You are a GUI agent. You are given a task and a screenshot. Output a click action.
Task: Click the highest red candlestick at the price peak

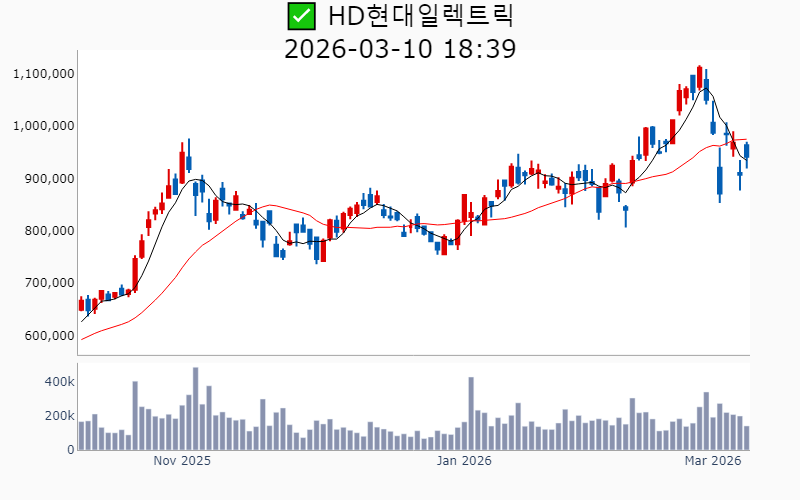tap(699, 78)
